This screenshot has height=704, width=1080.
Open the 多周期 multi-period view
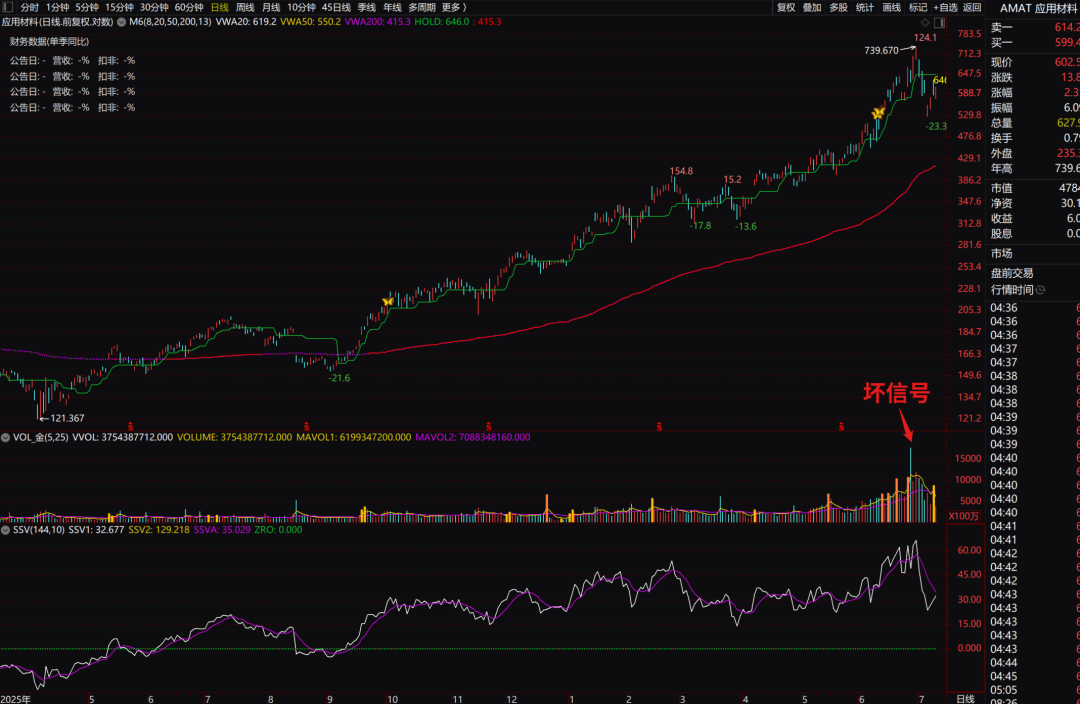(422, 8)
